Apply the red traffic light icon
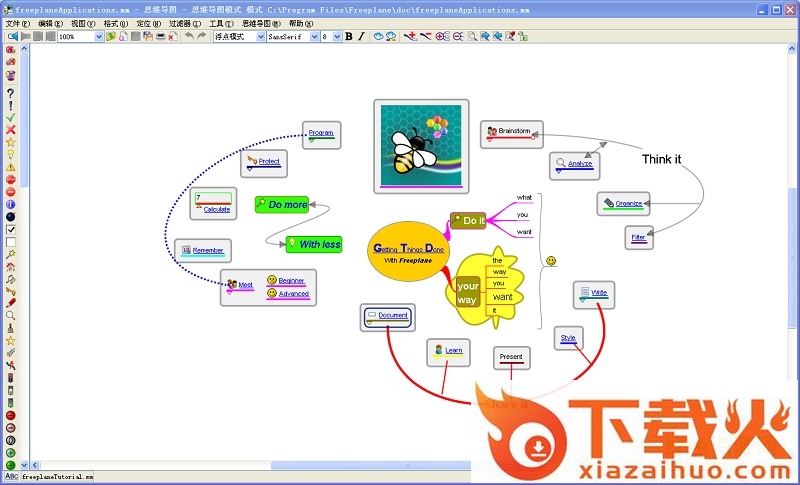The image size is (800, 485). pos(10,378)
